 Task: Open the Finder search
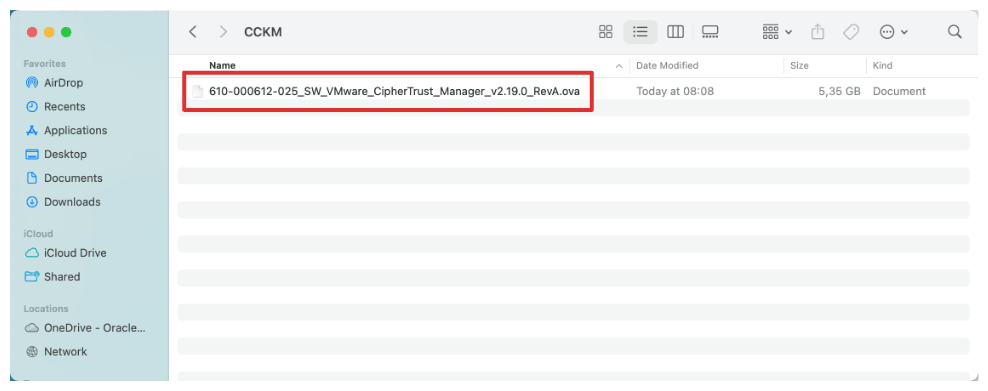tap(955, 32)
